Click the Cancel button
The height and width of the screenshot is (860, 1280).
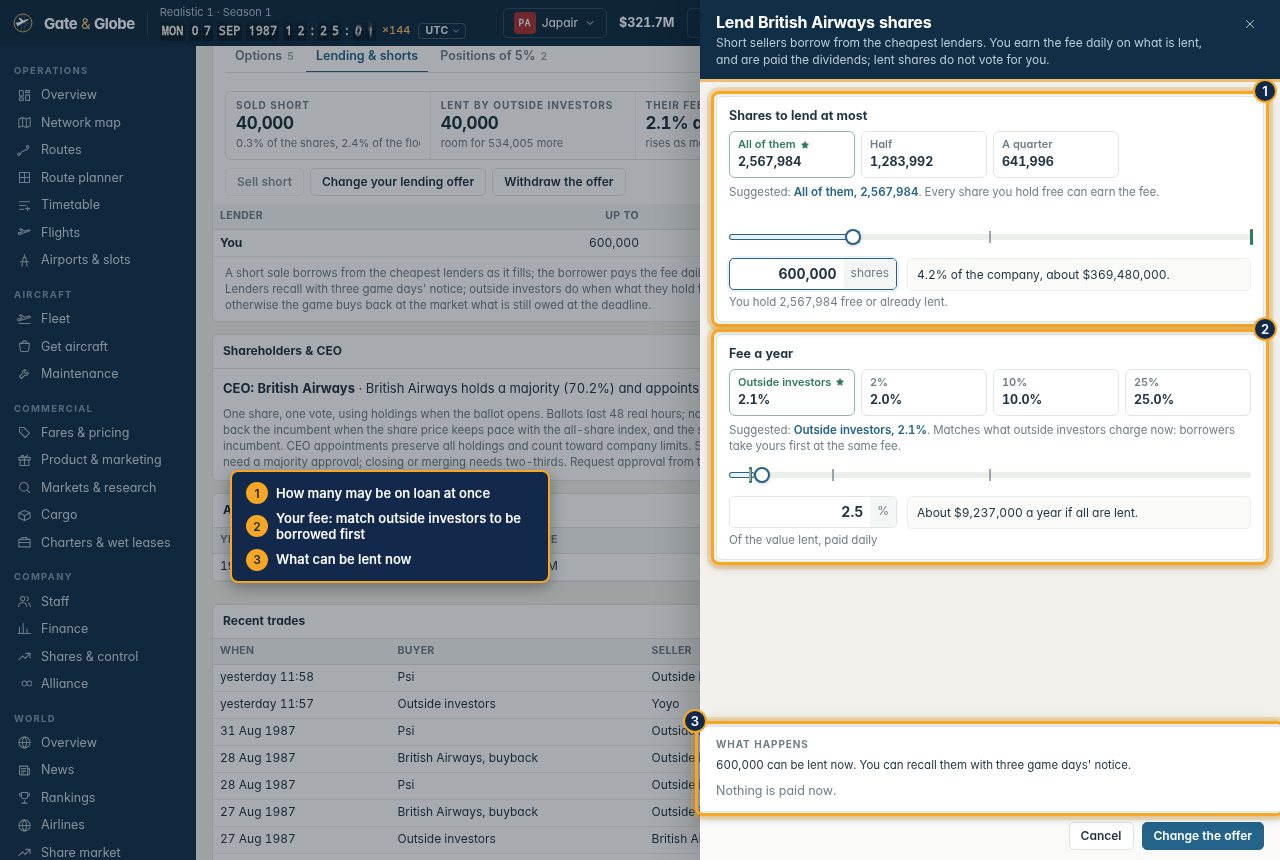coord(1101,836)
